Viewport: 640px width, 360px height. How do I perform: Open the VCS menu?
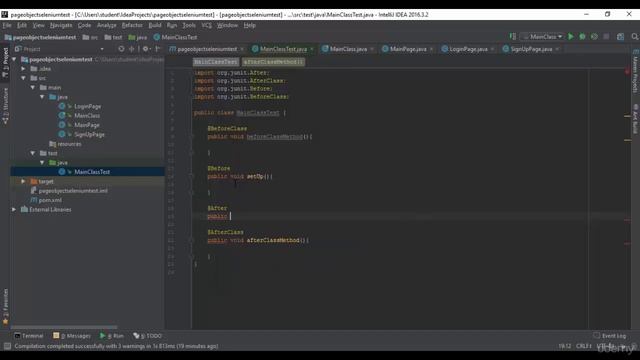tap(207, 25)
